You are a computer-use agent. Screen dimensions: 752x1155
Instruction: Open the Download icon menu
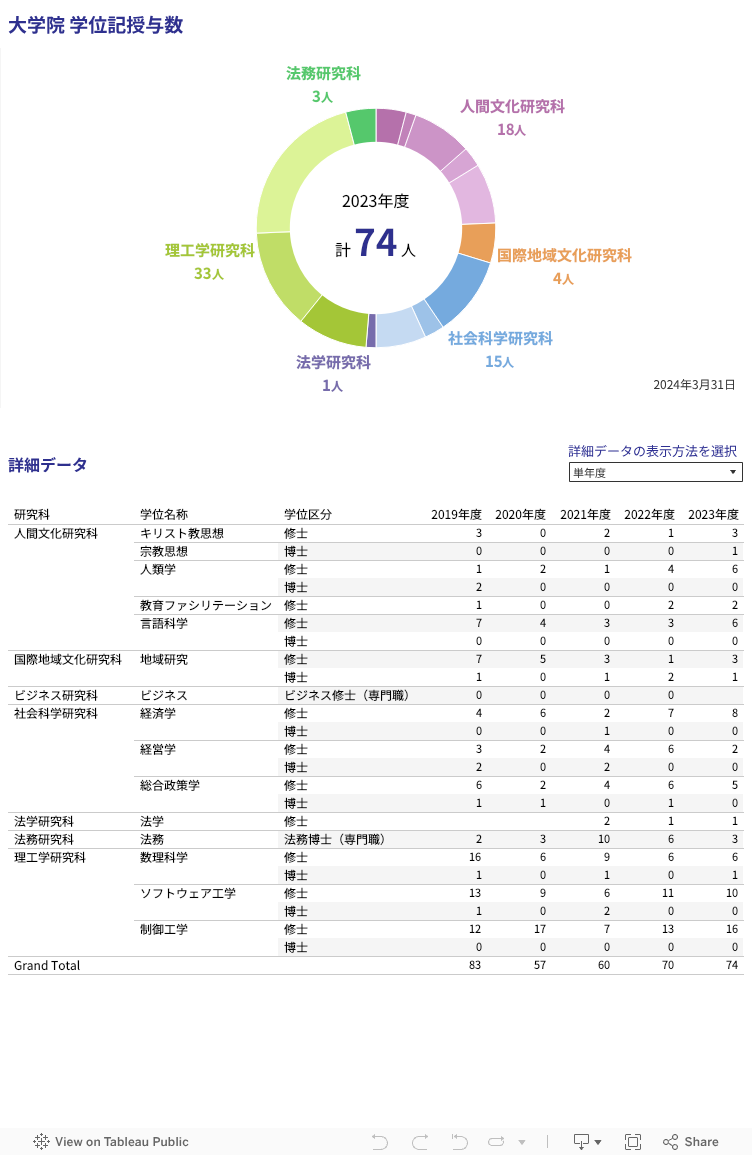(x=587, y=1142)
